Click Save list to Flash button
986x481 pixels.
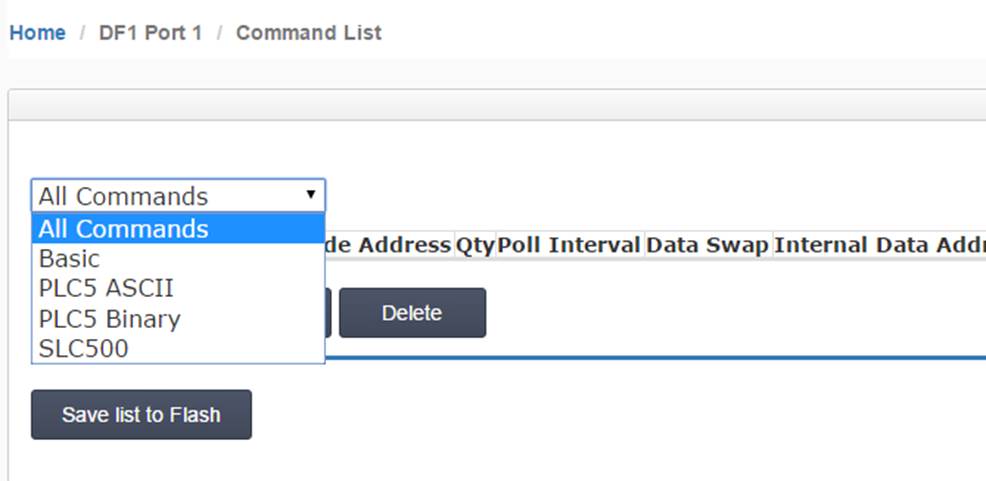[x=141, y=414]
